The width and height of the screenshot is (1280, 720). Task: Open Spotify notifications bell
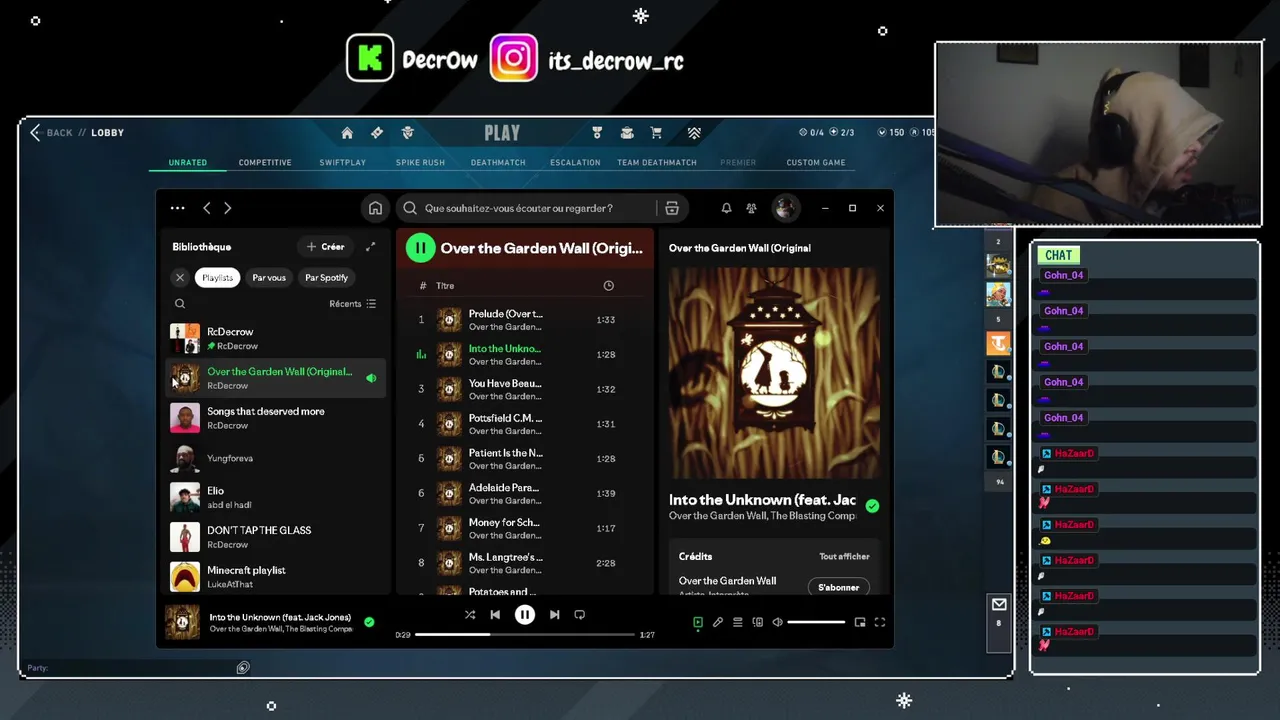pos(726,208)
